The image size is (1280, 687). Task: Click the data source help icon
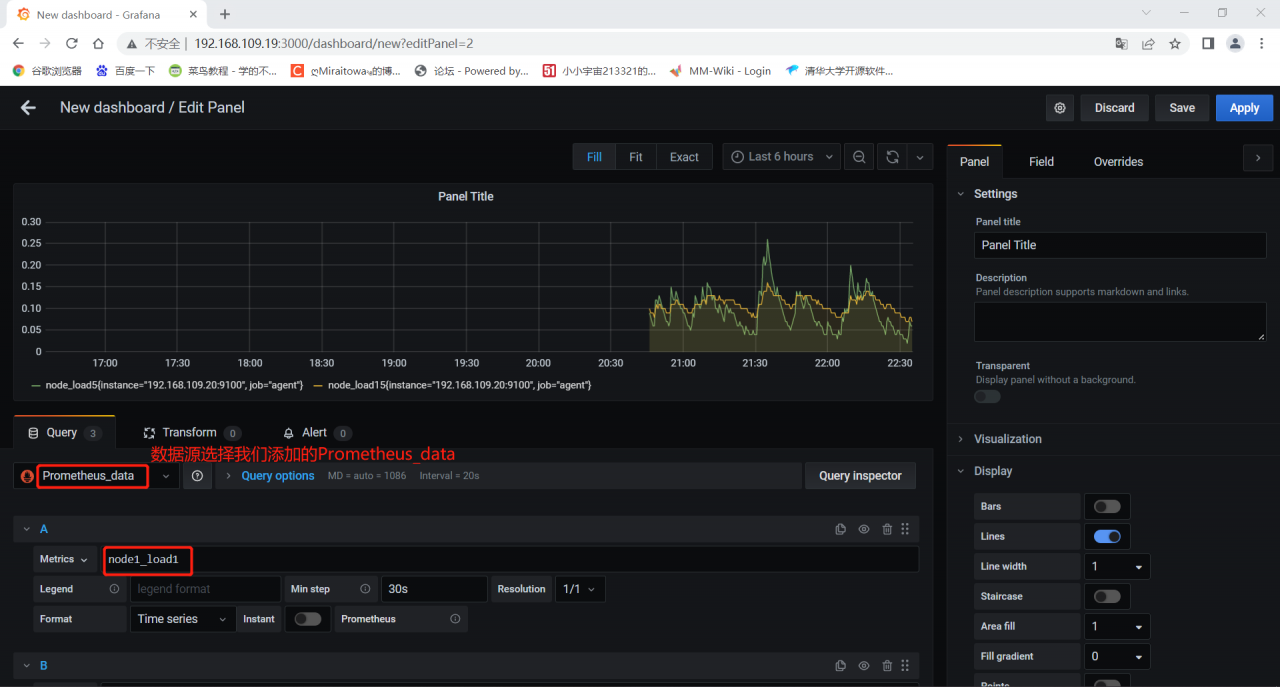pyautogui.click(x=197, y=476)
